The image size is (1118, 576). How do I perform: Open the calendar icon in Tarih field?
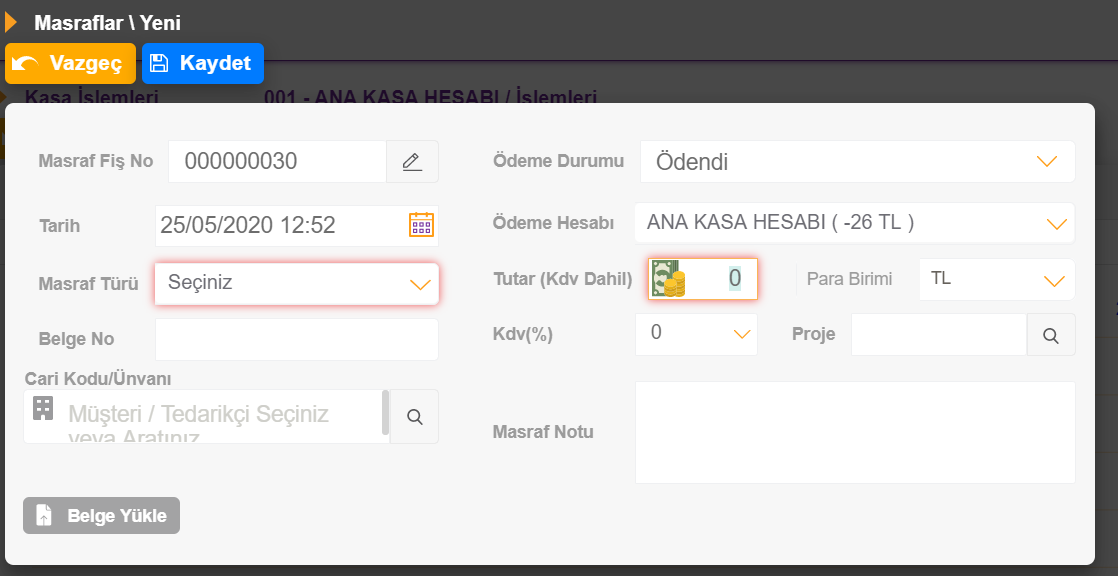(421, 225)
